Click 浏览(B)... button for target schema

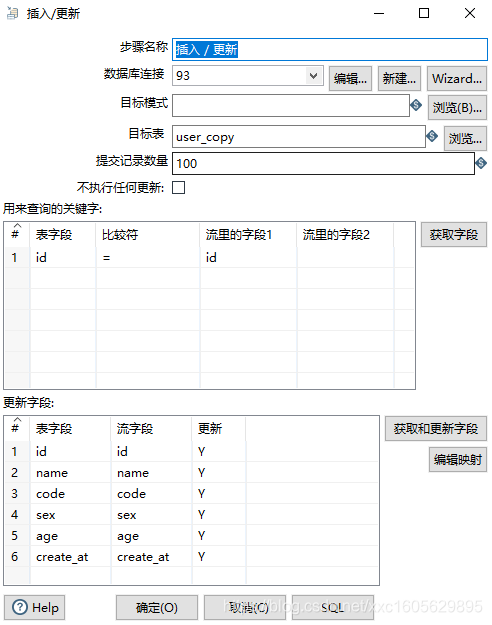click(457, 108)
